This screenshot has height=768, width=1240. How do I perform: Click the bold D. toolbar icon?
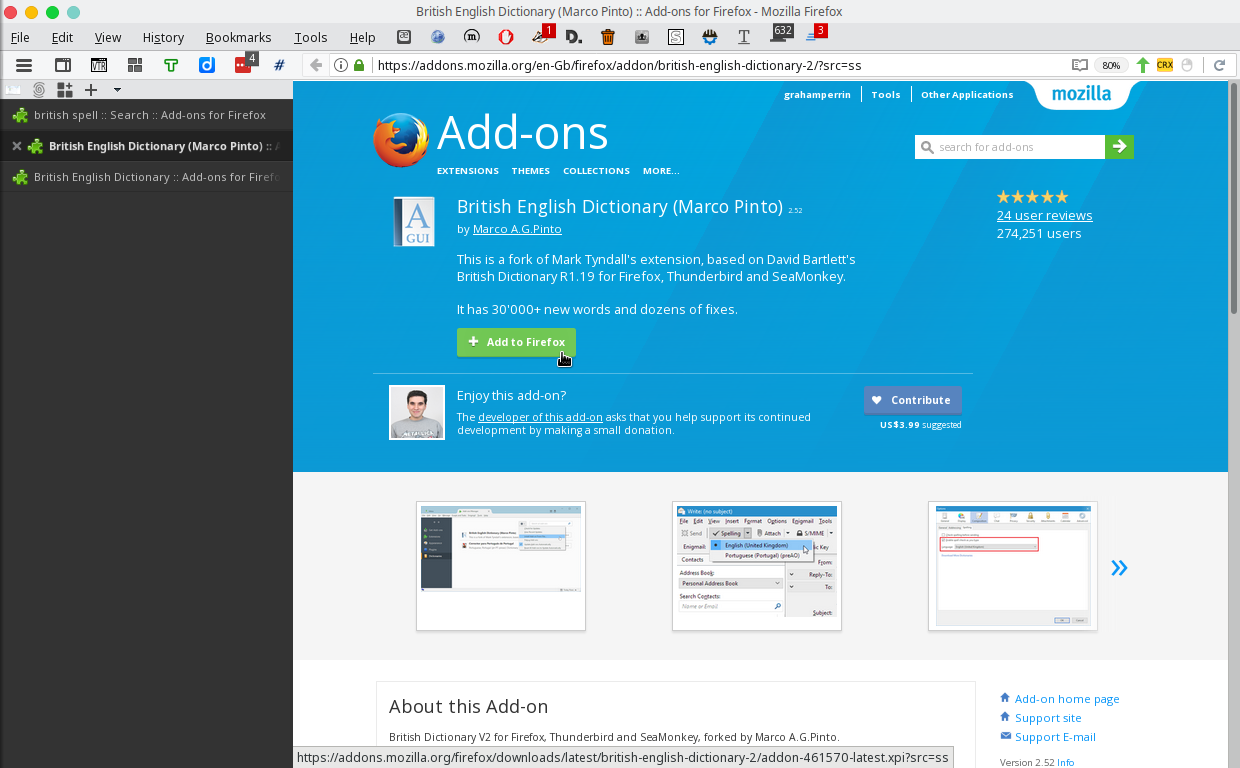point(574,37)
